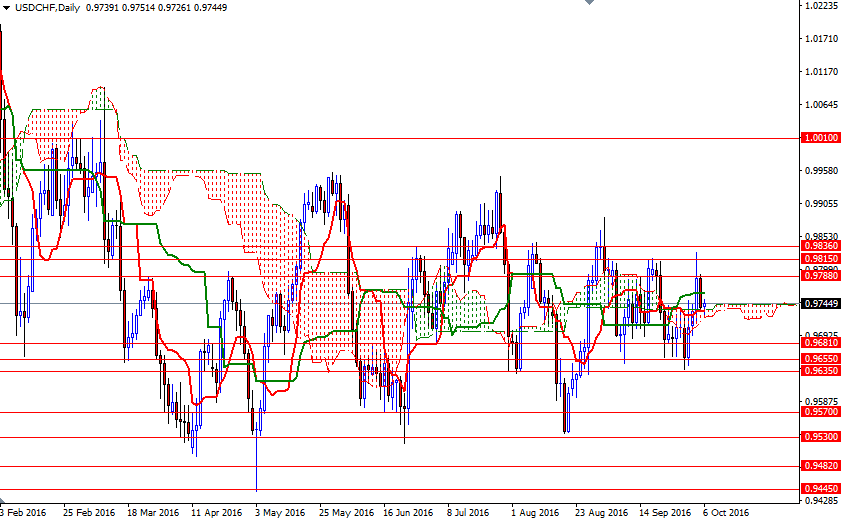Viewport: 841px width, 521px height.
Task: Select the 0.97880 price level label
Action: click(x=820, y=276)
